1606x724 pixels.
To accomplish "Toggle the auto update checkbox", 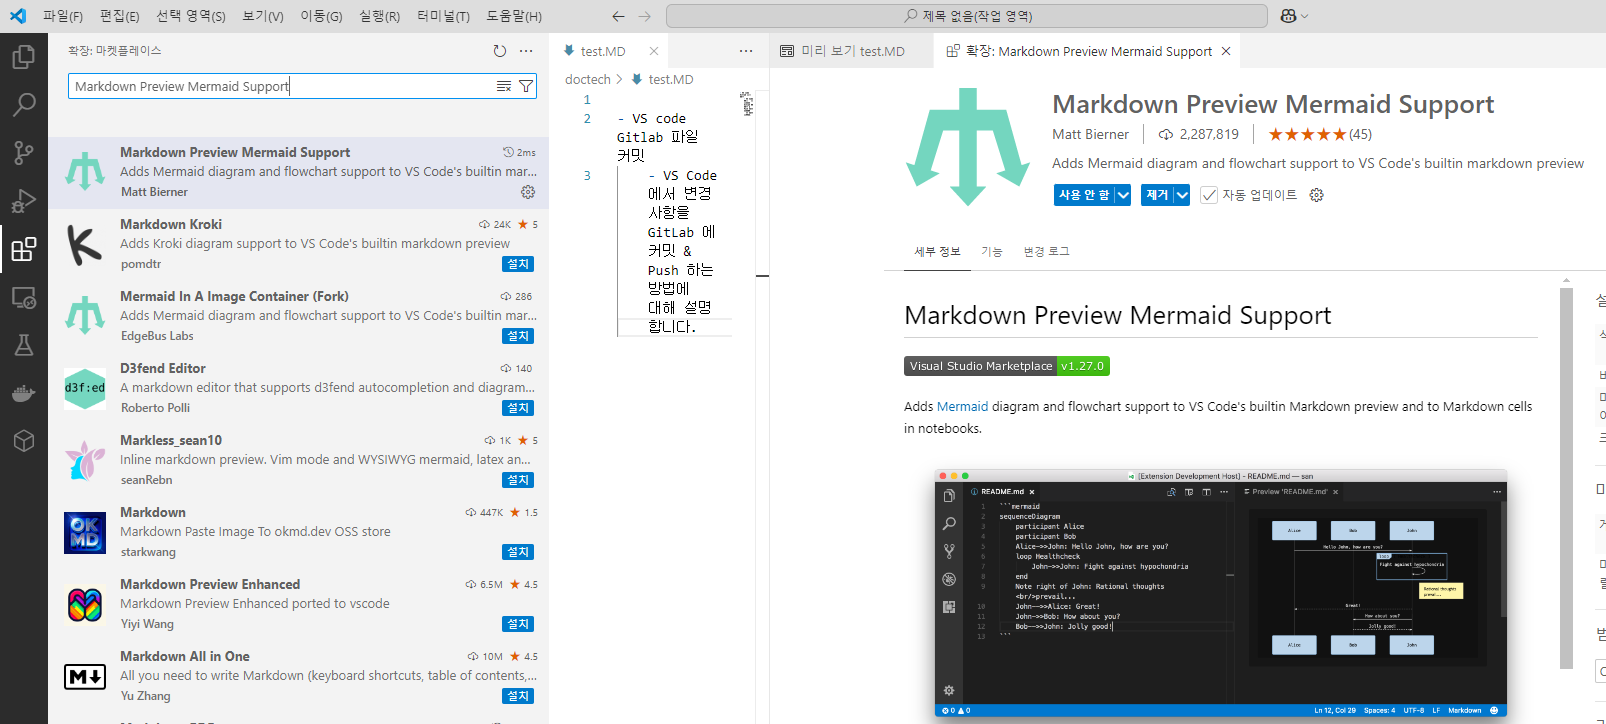I will pos(1209,195).
